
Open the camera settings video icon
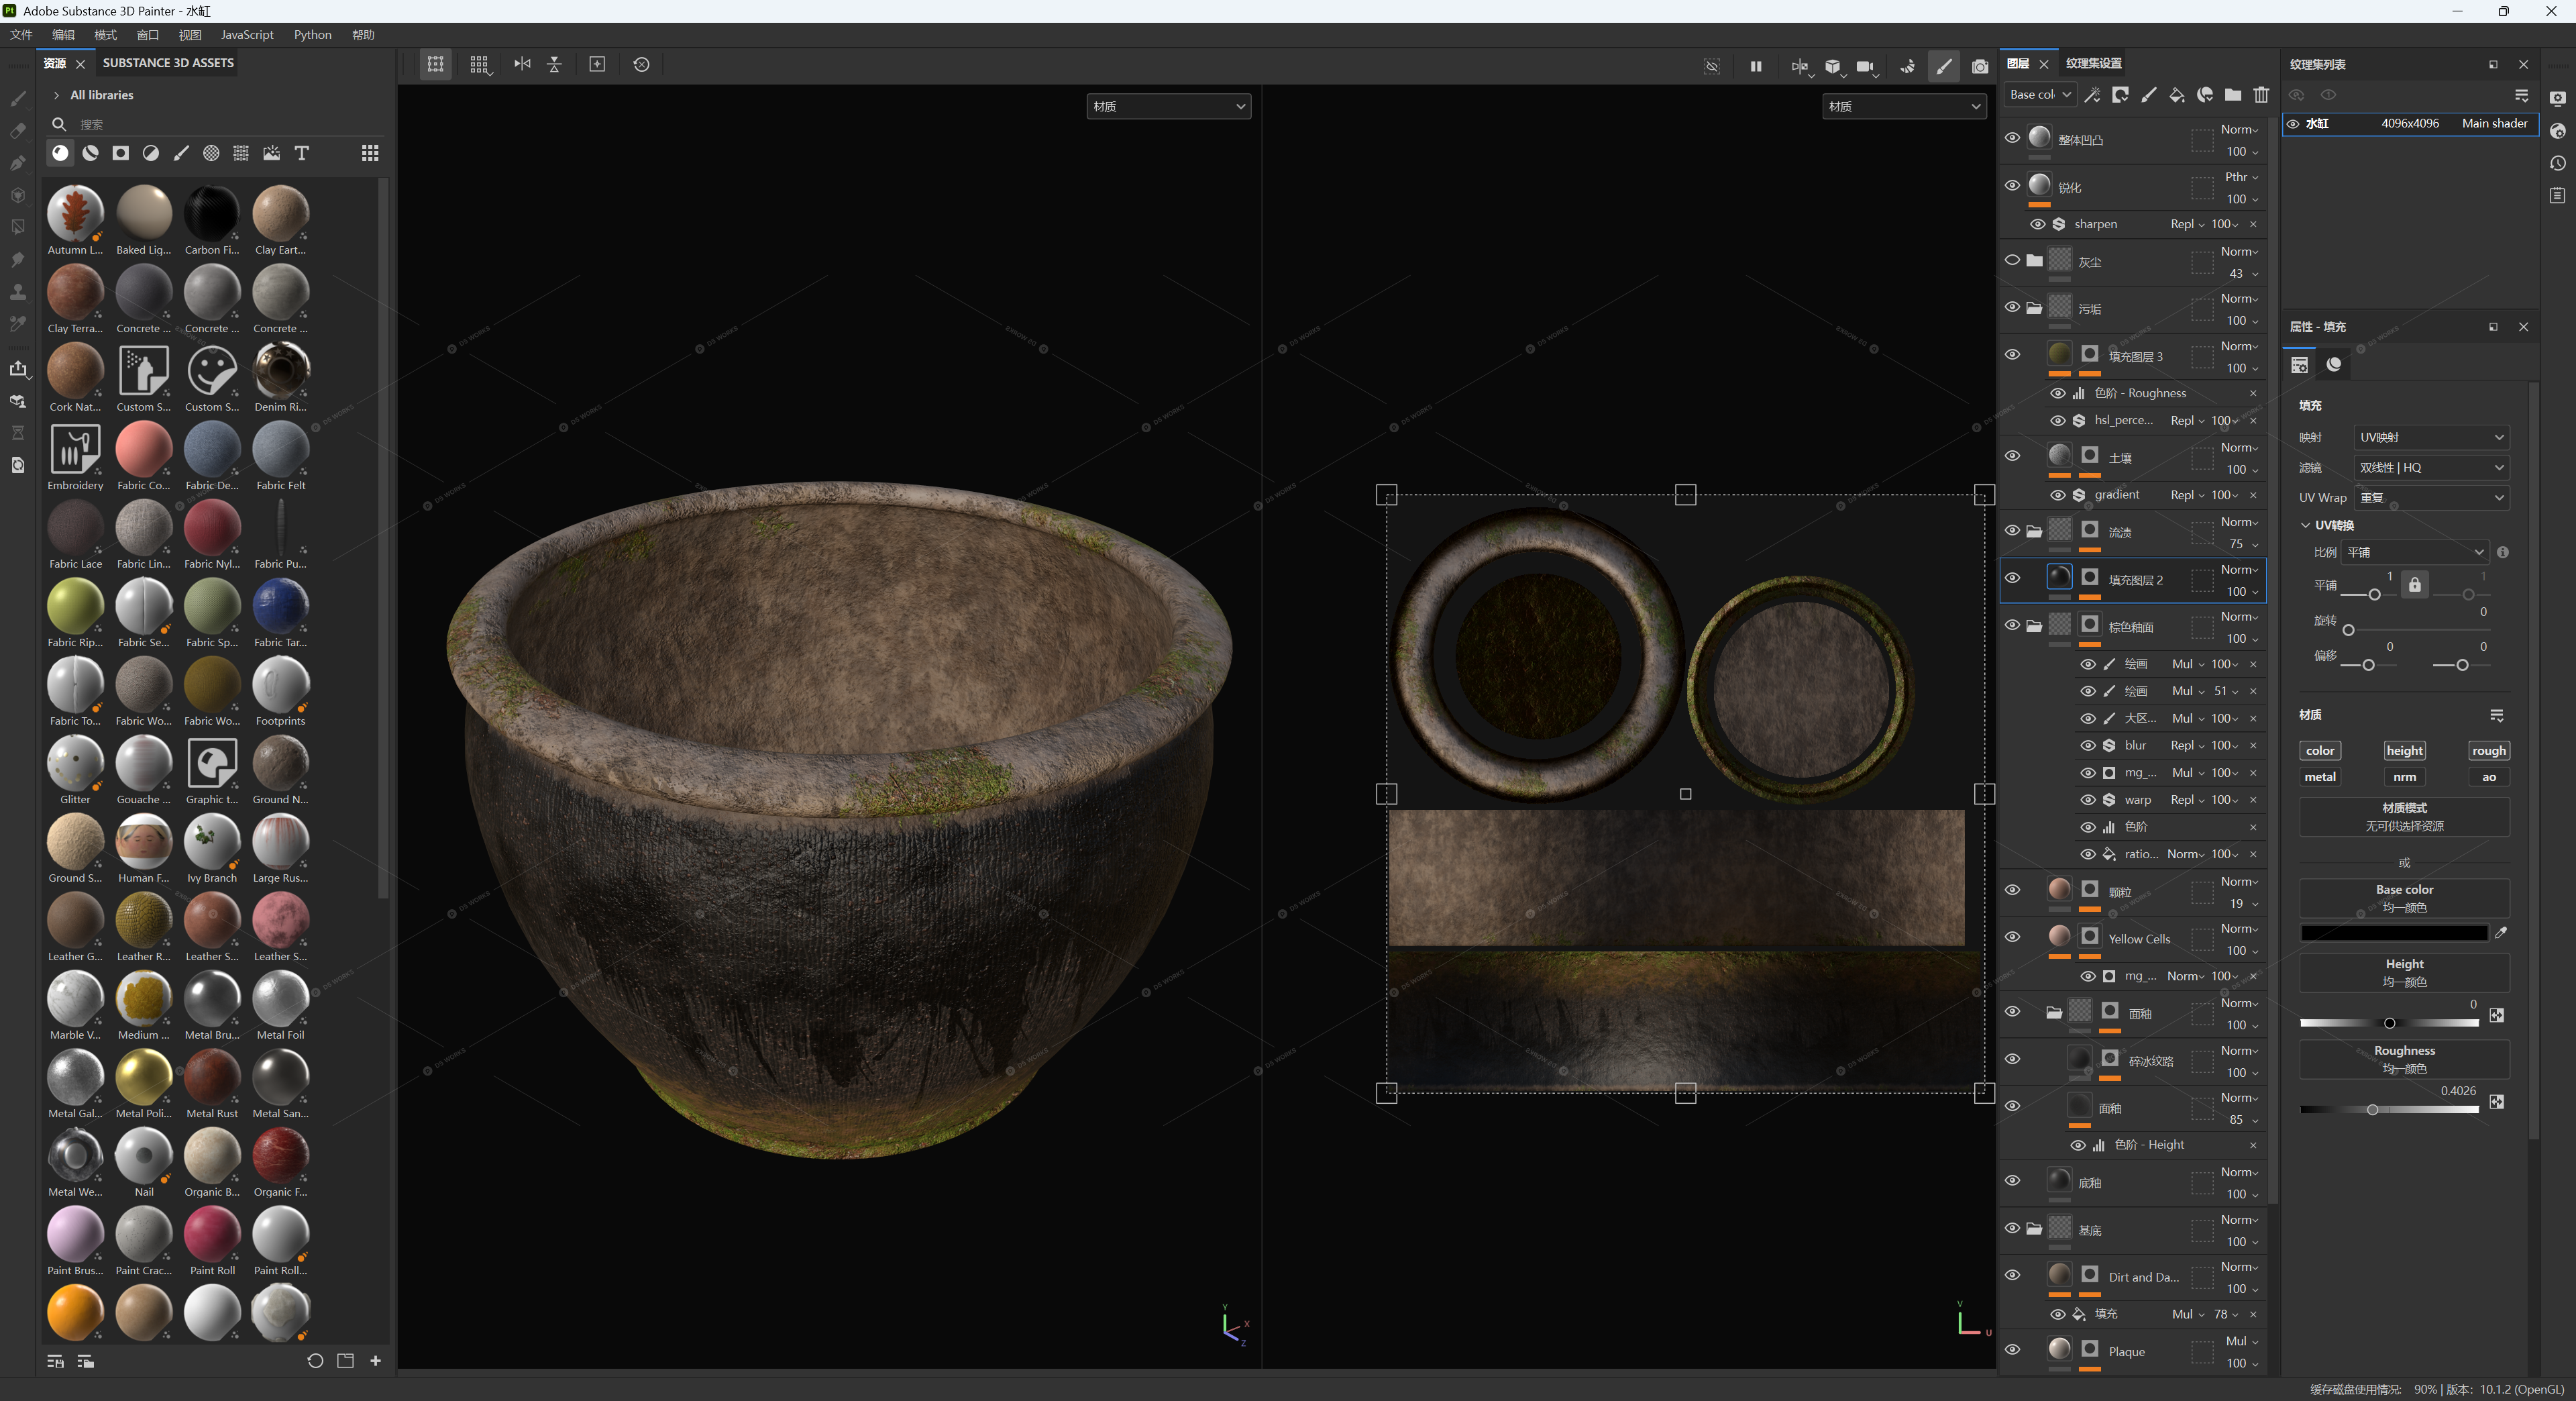[x=1866, y=66]
